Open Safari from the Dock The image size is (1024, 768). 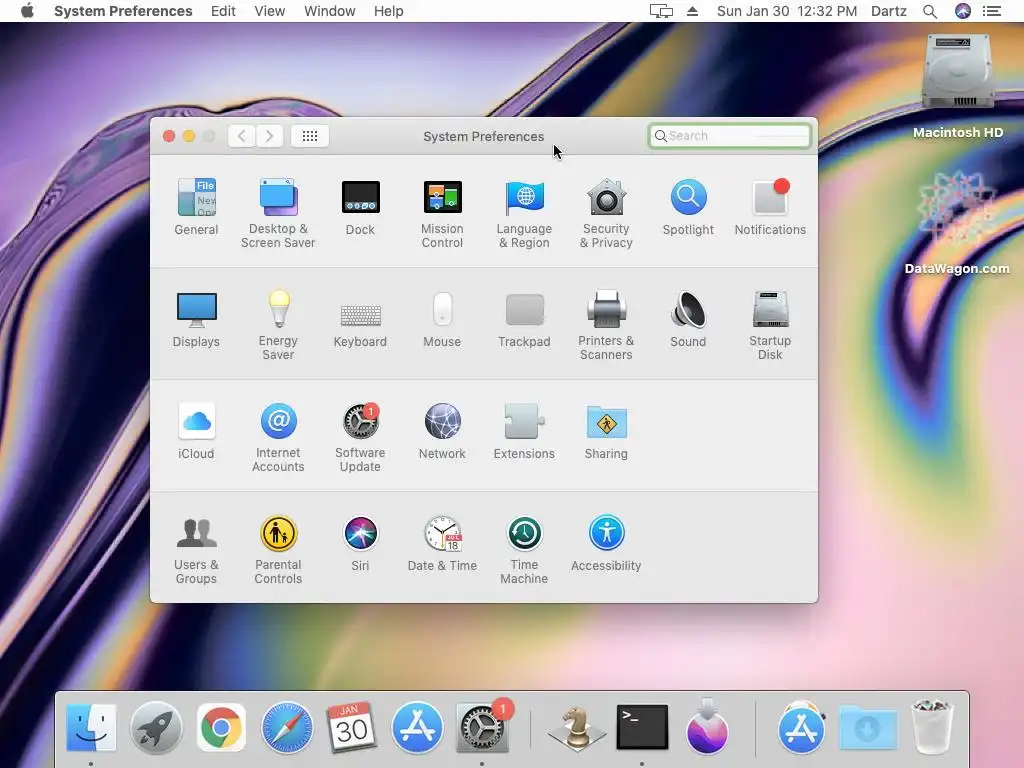pyautogui.click(x=287, y=727)
